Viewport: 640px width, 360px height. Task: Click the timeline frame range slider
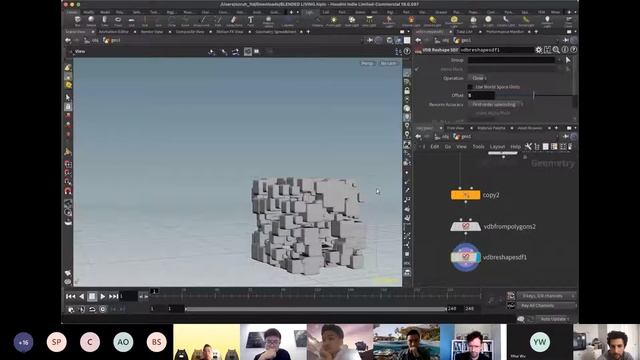[x=316, y=309]
